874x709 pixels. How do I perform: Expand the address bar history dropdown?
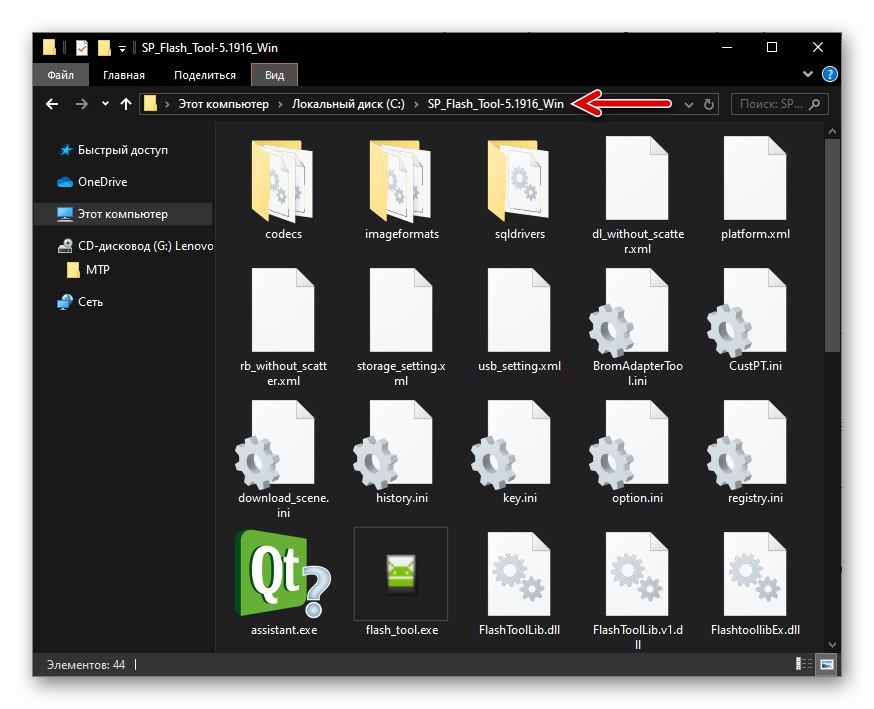tap(689, 104)
